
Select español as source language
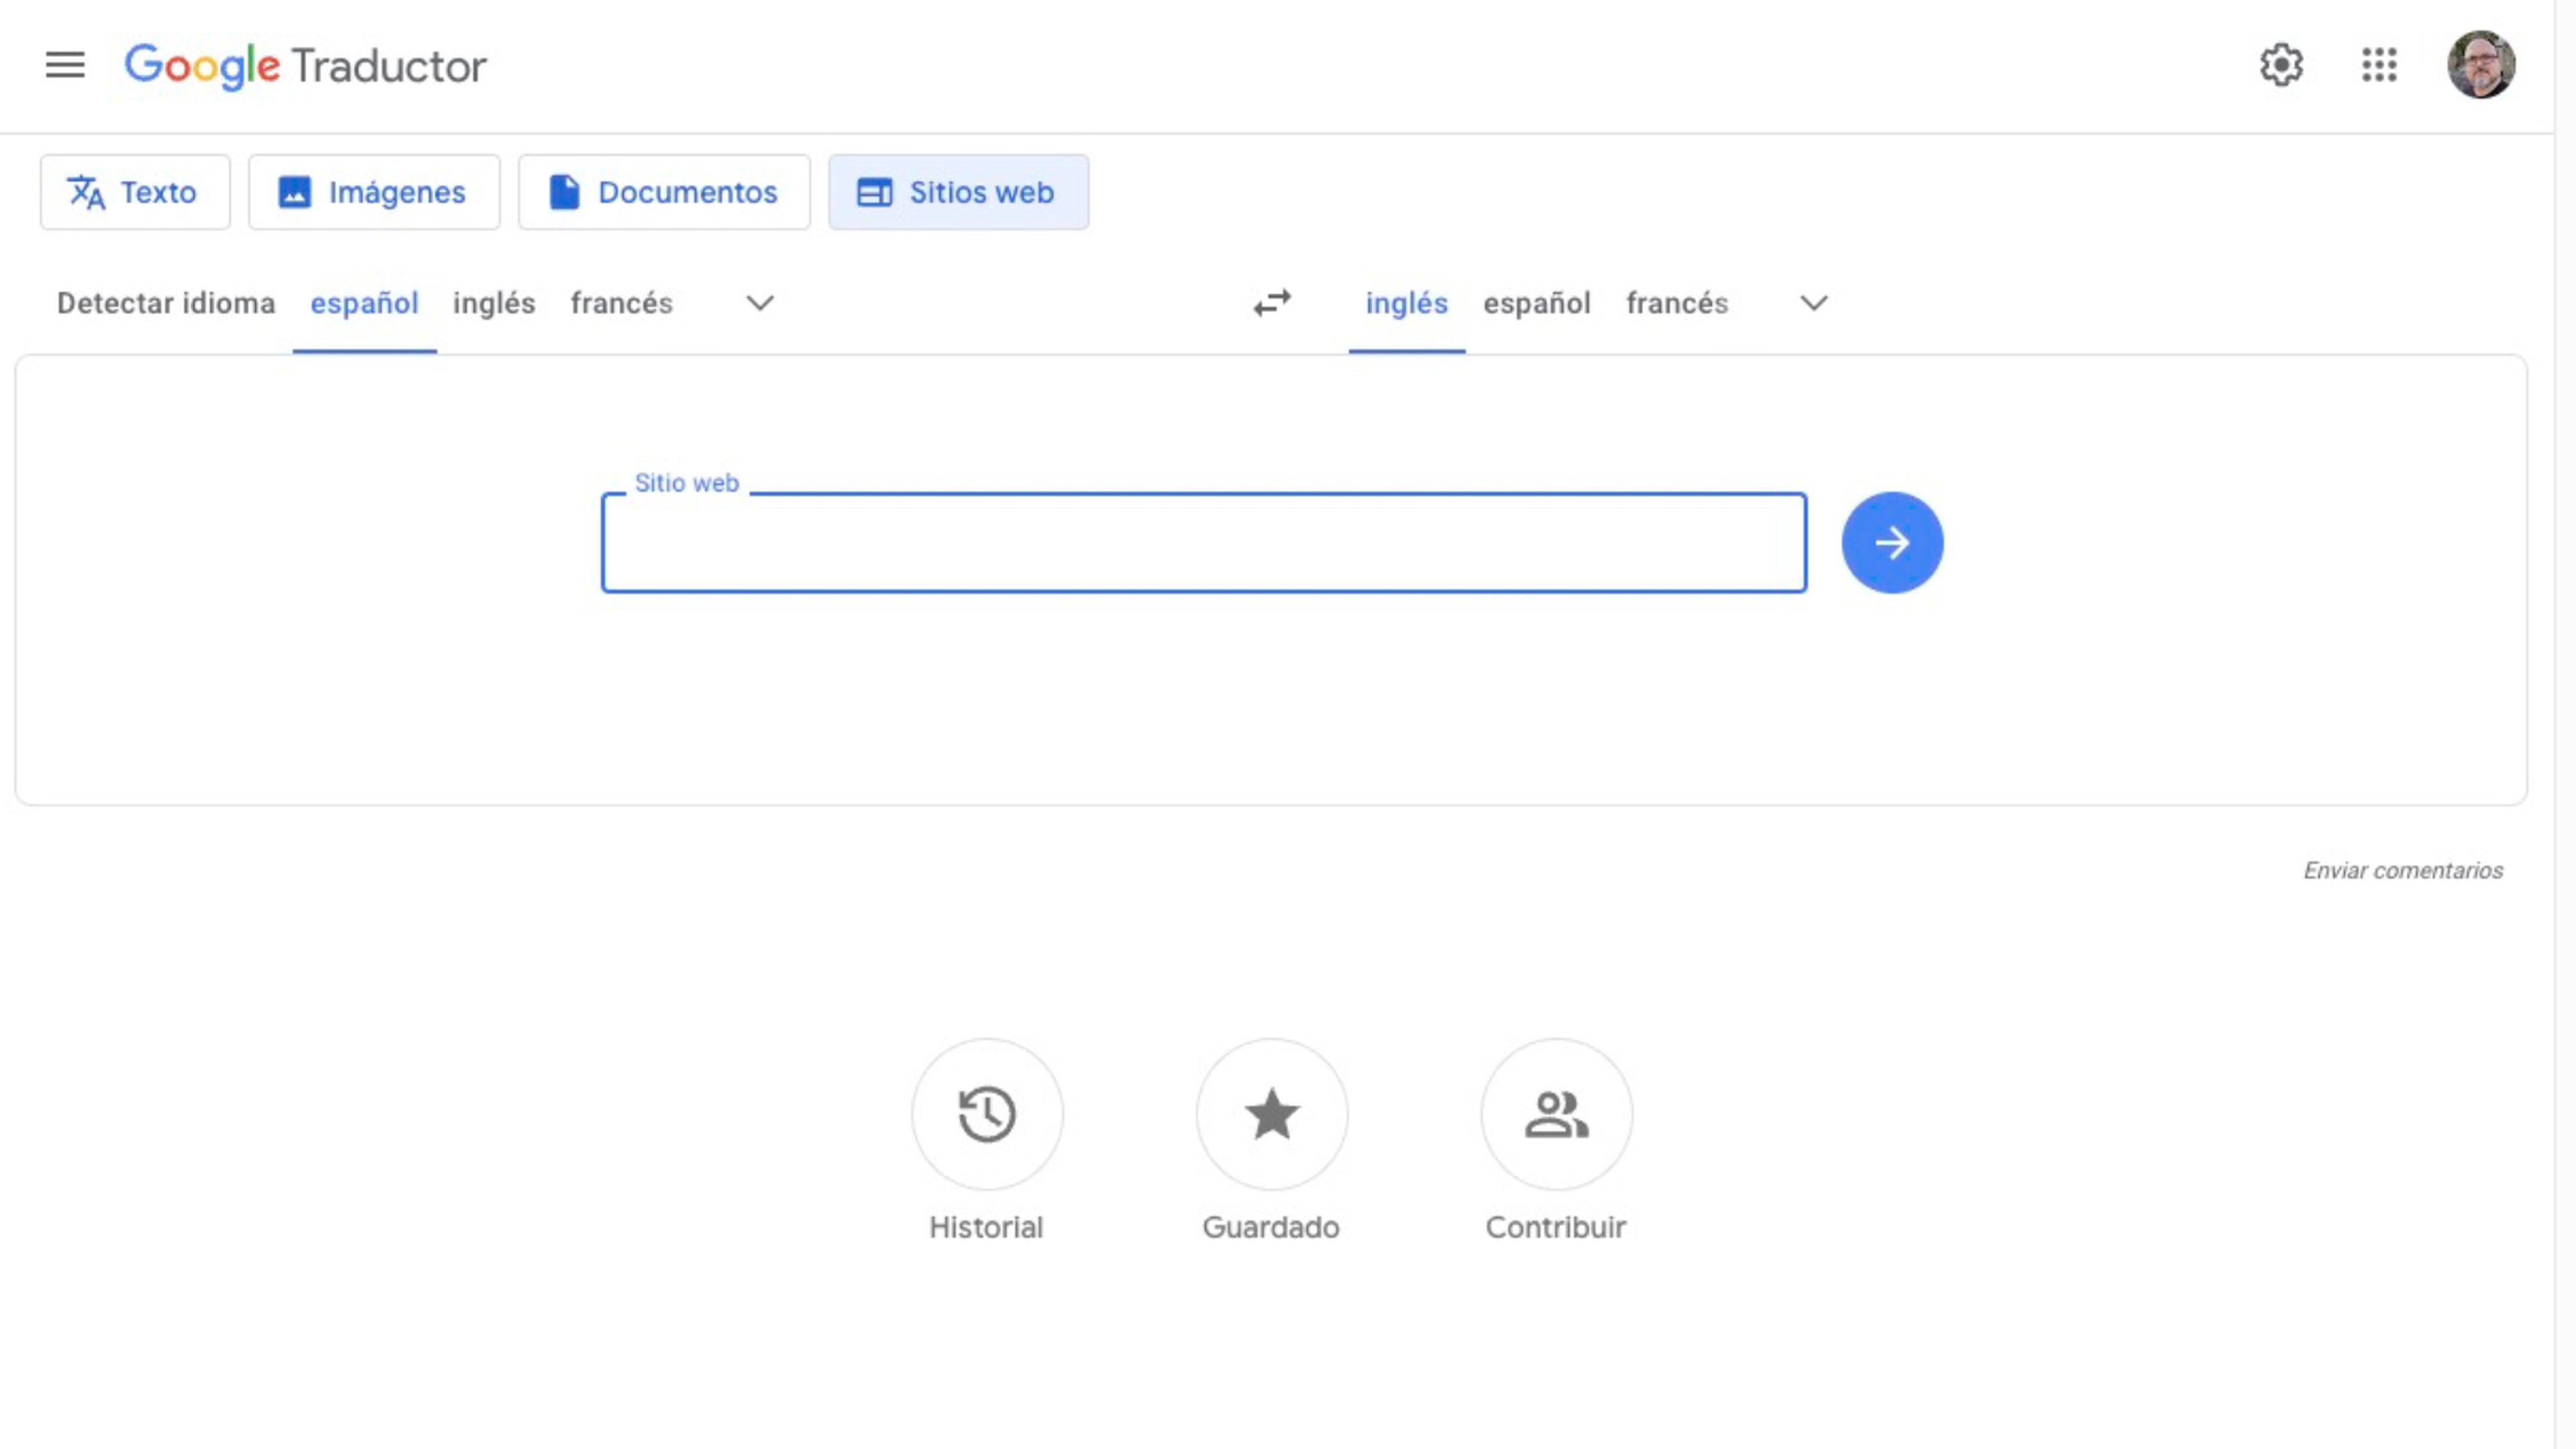coord(364,303)
